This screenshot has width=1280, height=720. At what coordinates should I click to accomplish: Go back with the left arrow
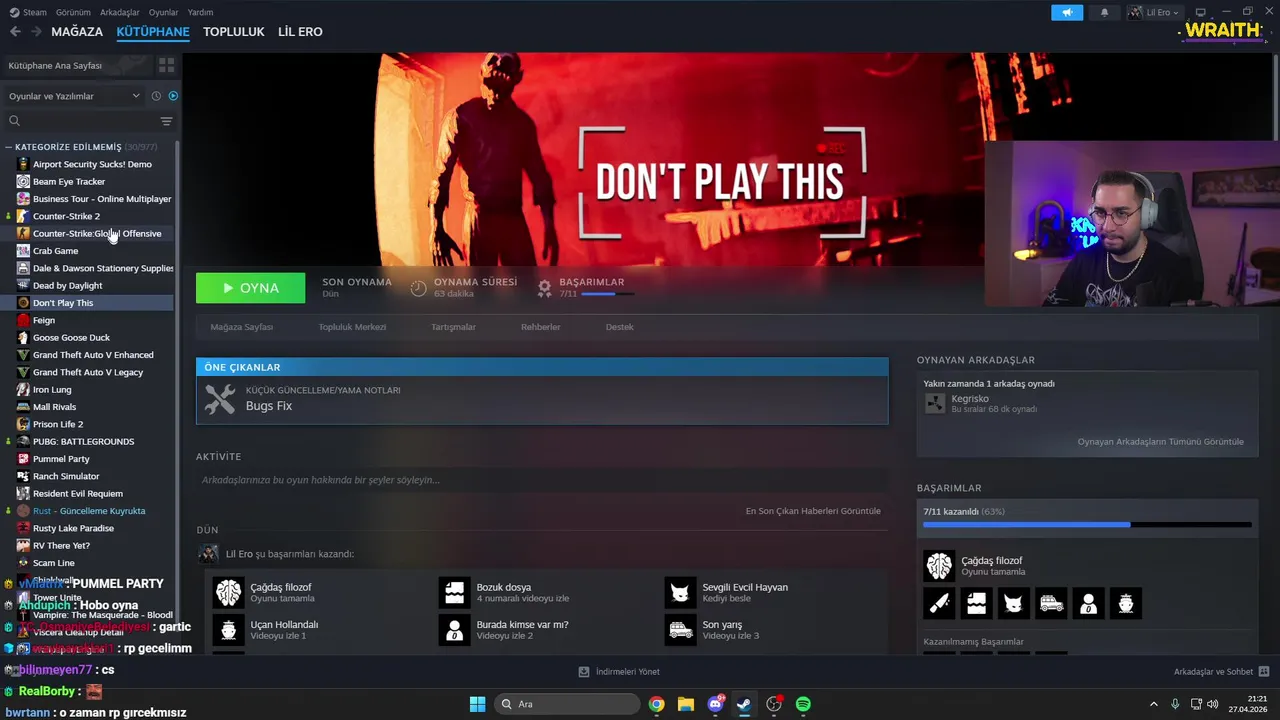(15, 32)
